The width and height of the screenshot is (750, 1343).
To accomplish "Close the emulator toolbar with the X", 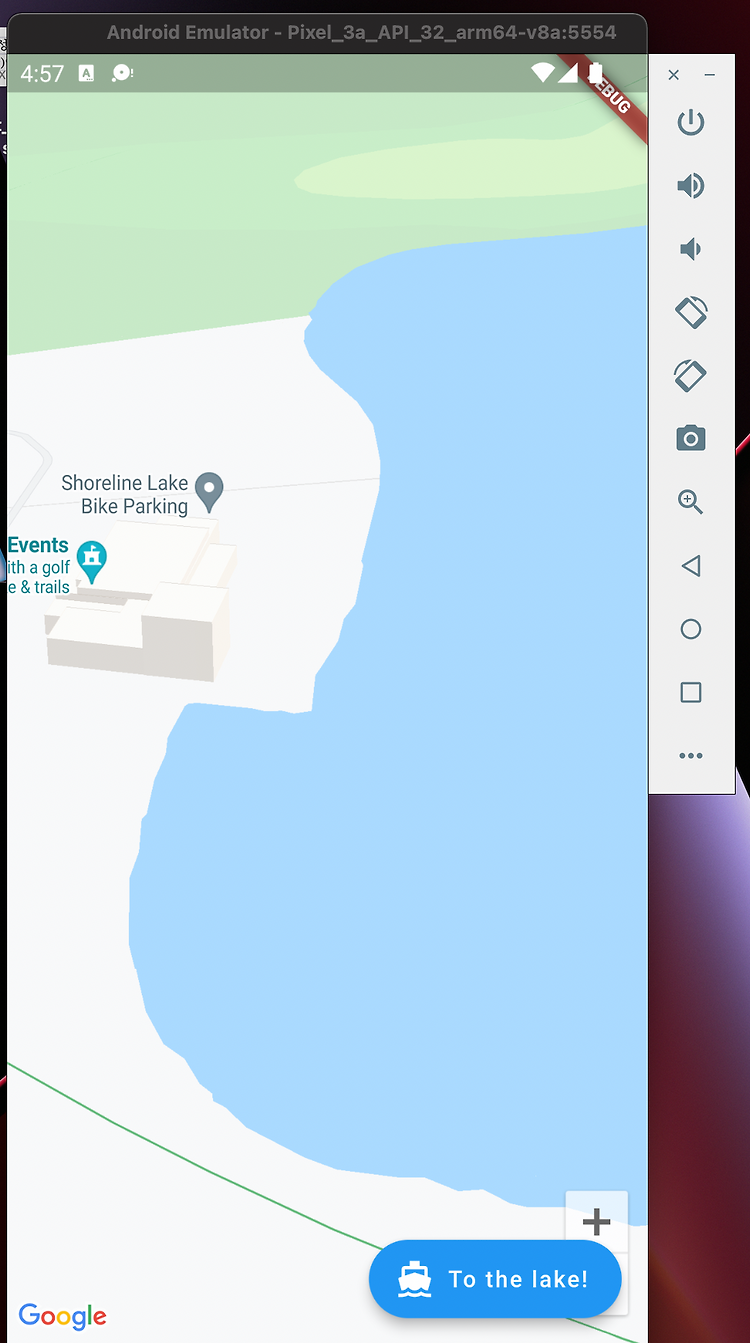I will coord(674,75).
